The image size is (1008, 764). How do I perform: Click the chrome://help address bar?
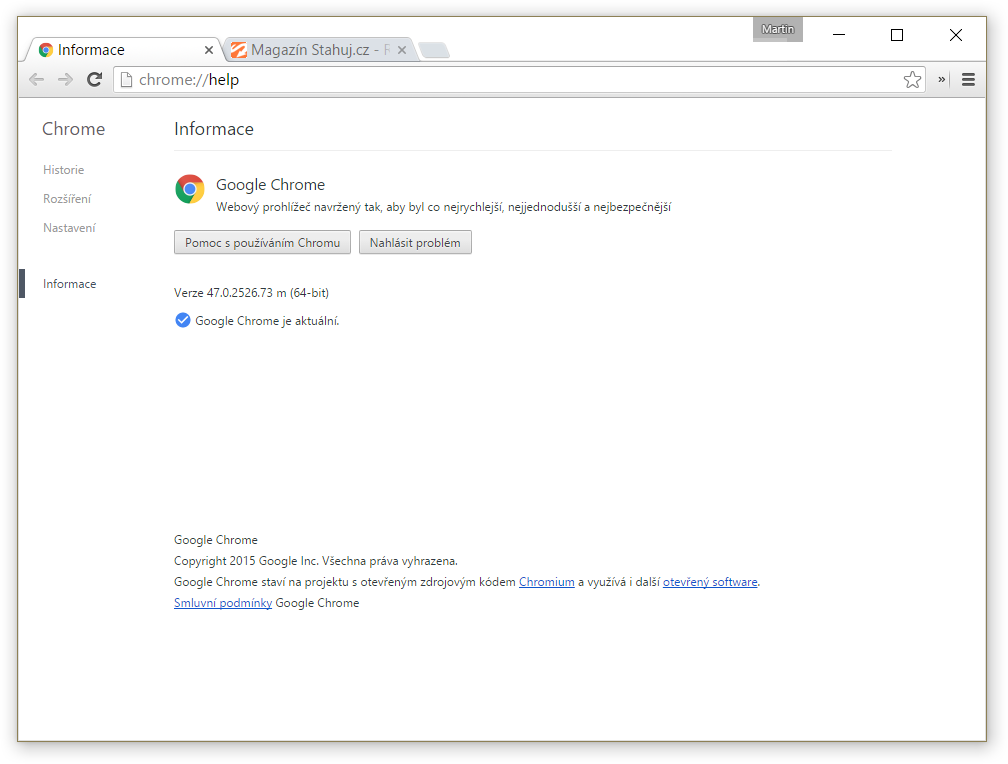(x=519, y=80)
